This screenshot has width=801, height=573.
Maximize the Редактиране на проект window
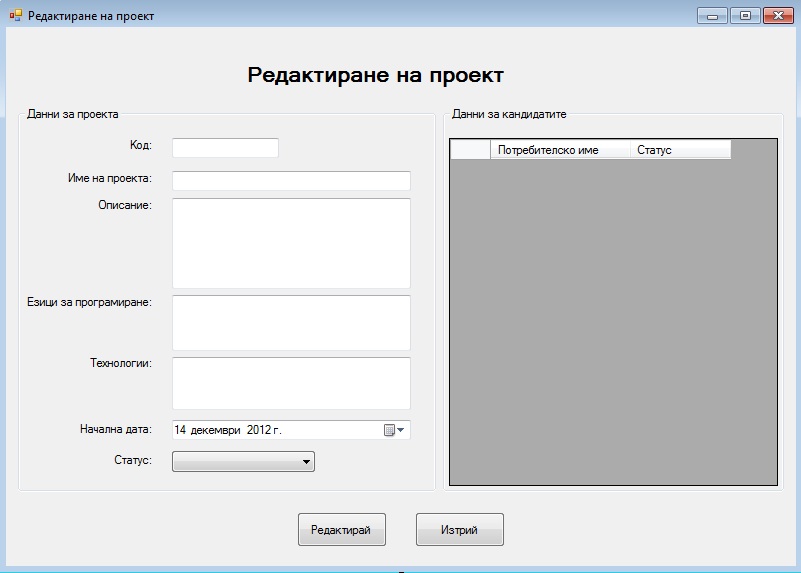click(745, 16)
